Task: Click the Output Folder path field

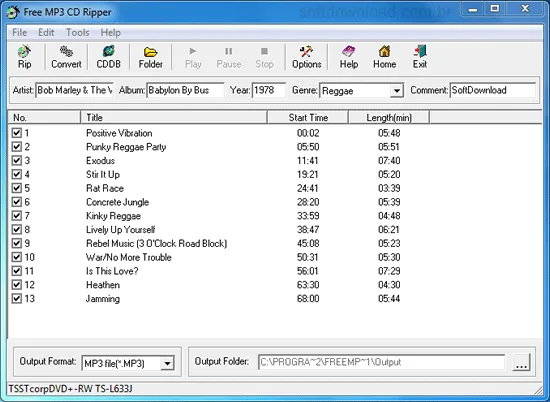Action: click(x=382, y=362)
